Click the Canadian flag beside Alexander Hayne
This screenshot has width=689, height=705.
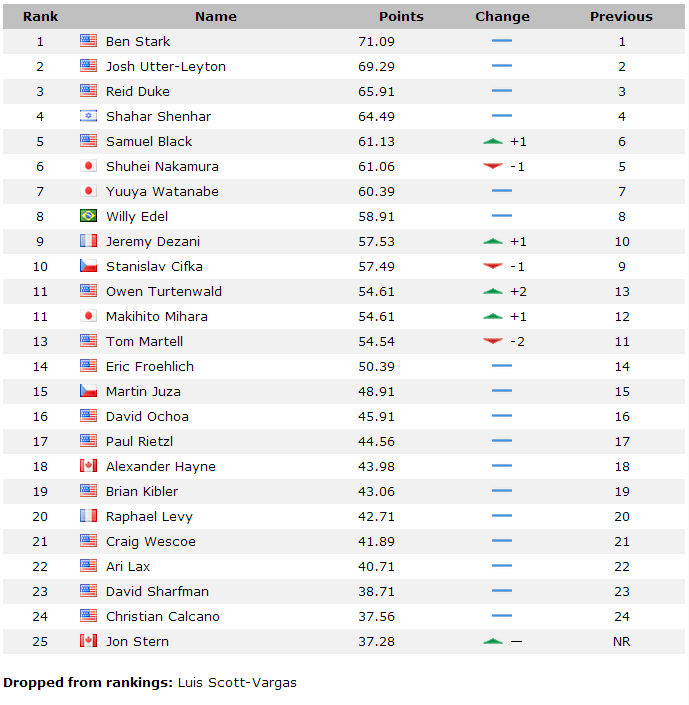pos(88,466)
